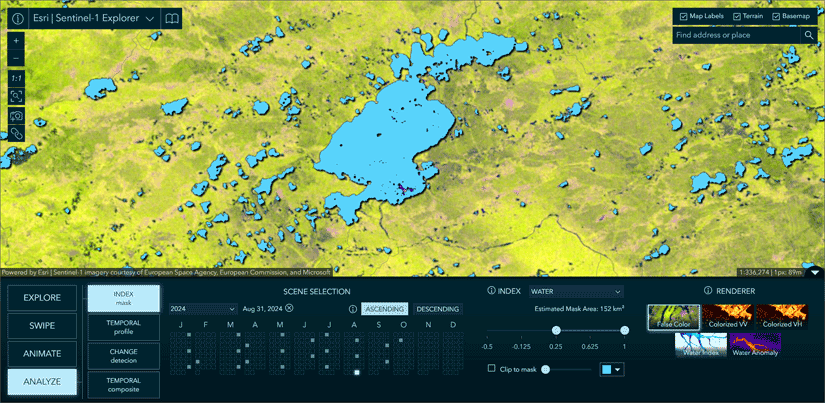Viewport: 825px width, 403px height.
Task: Click the -0.125 slider tick label
Action: pyautogui.click(x=521, y=346)
